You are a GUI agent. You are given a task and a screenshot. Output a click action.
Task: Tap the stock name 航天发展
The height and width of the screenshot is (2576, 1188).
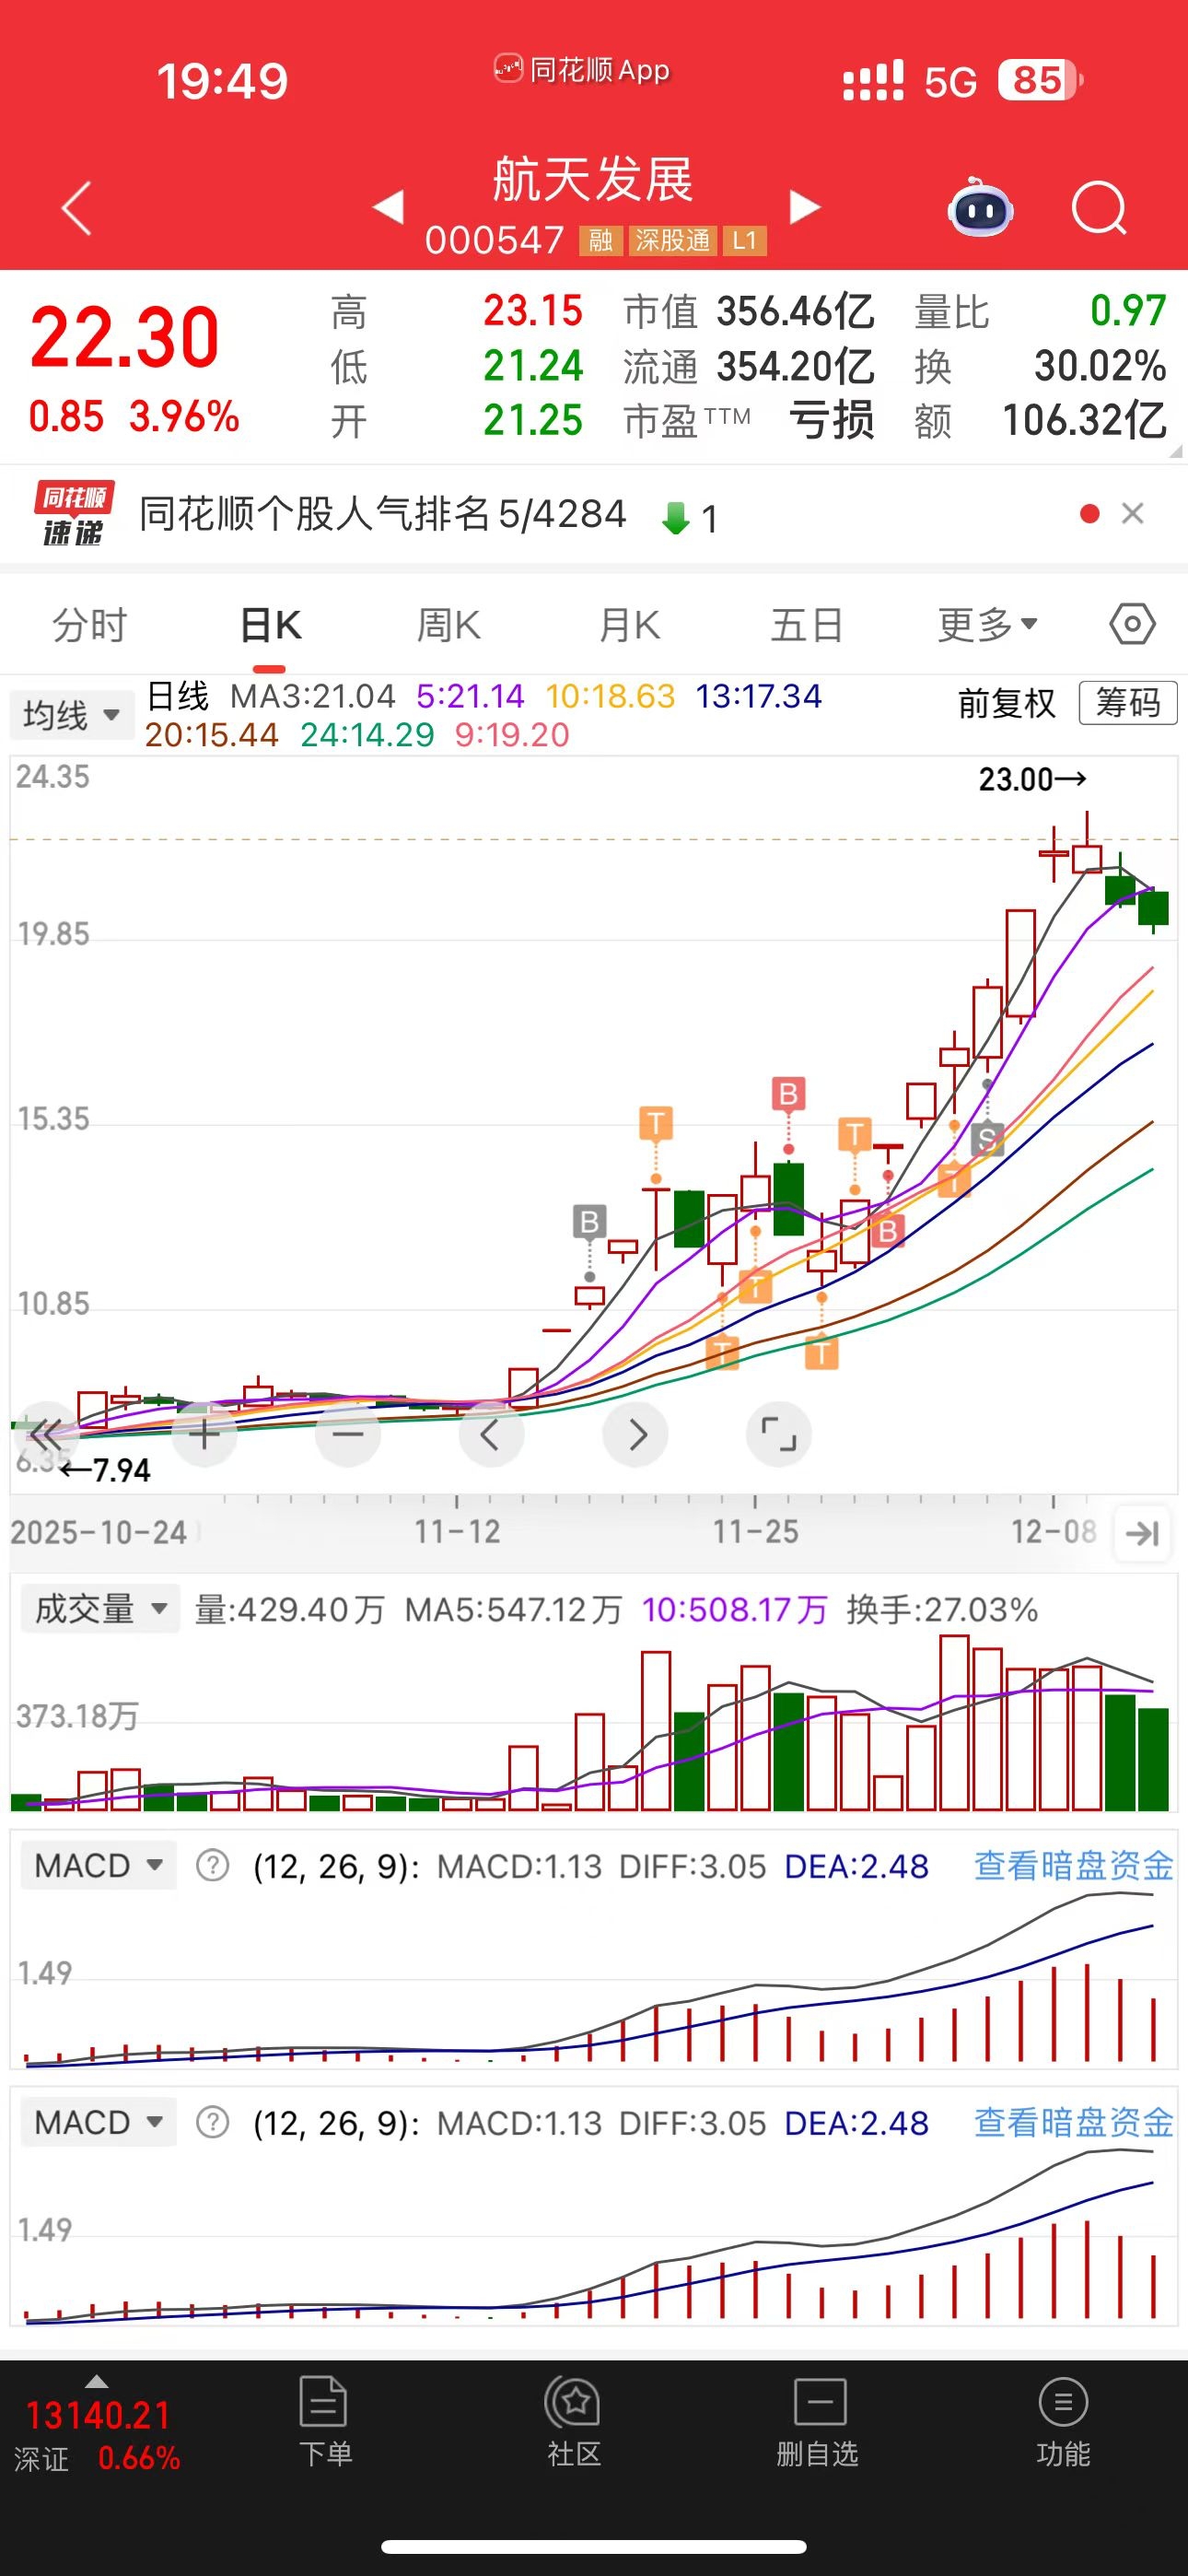click(x=593, y=180)
